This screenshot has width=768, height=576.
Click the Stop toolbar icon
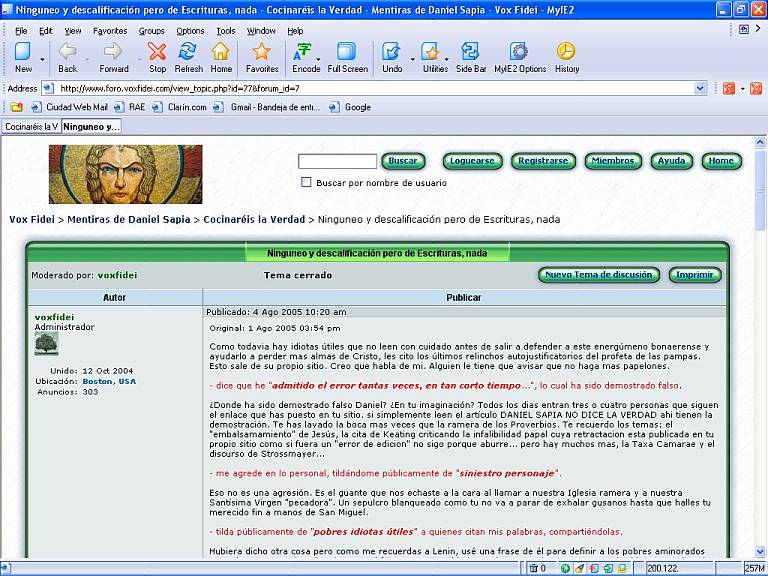[157, 56]
